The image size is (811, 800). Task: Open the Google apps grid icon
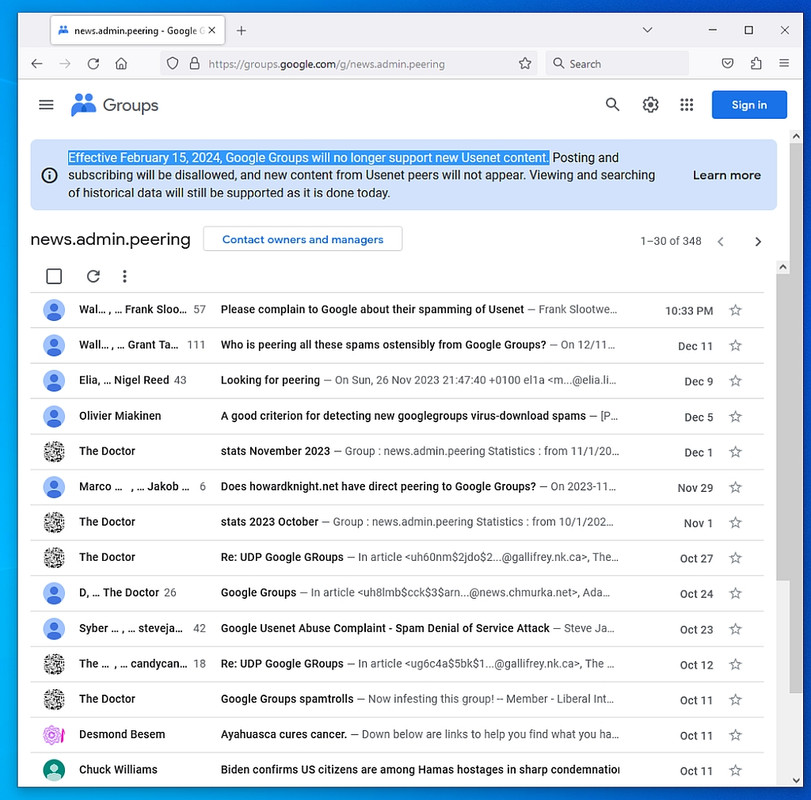(x=686, y=105)
